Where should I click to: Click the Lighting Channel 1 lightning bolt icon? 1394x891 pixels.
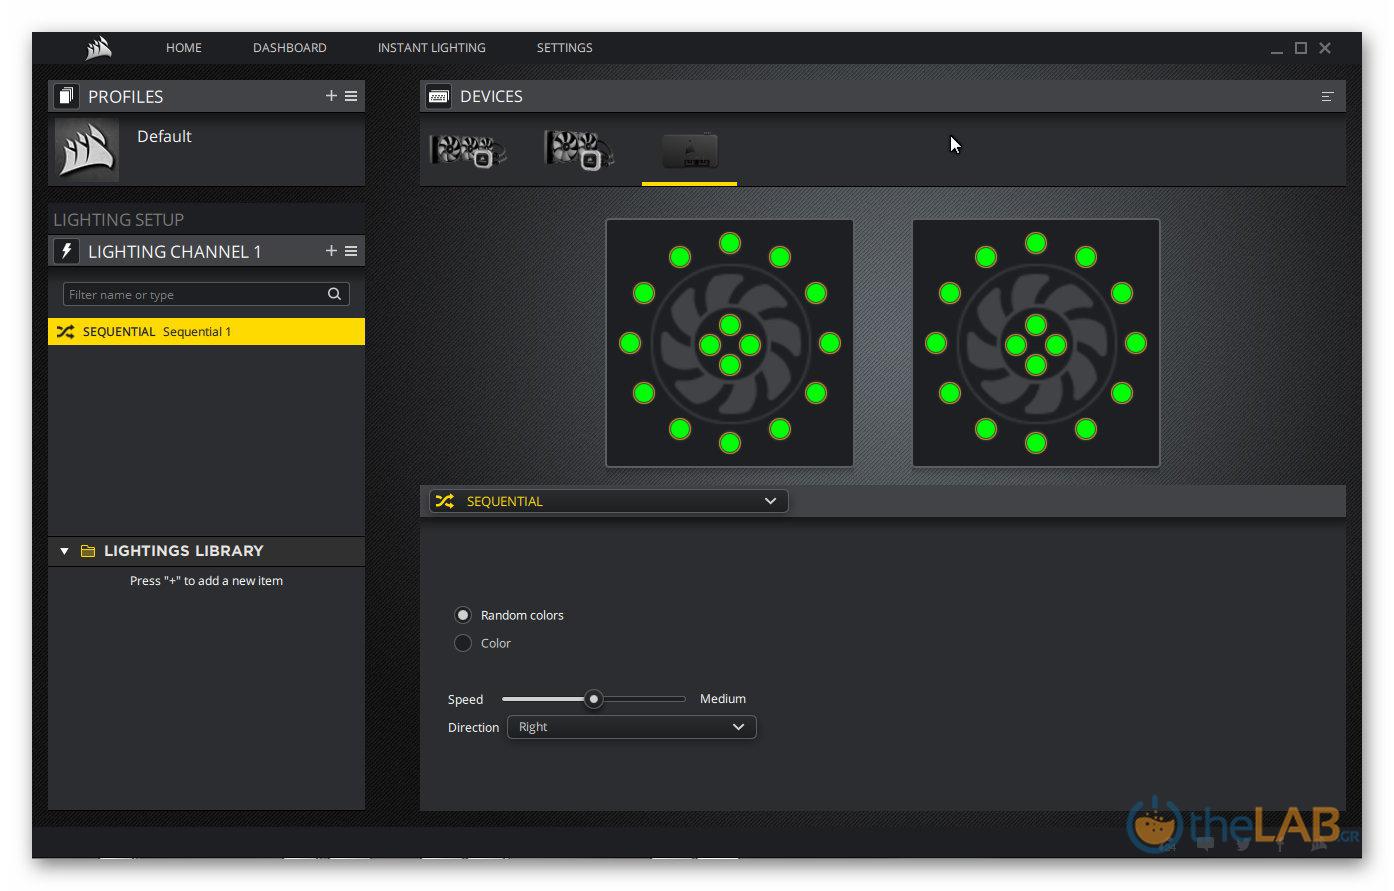[66, 251]
